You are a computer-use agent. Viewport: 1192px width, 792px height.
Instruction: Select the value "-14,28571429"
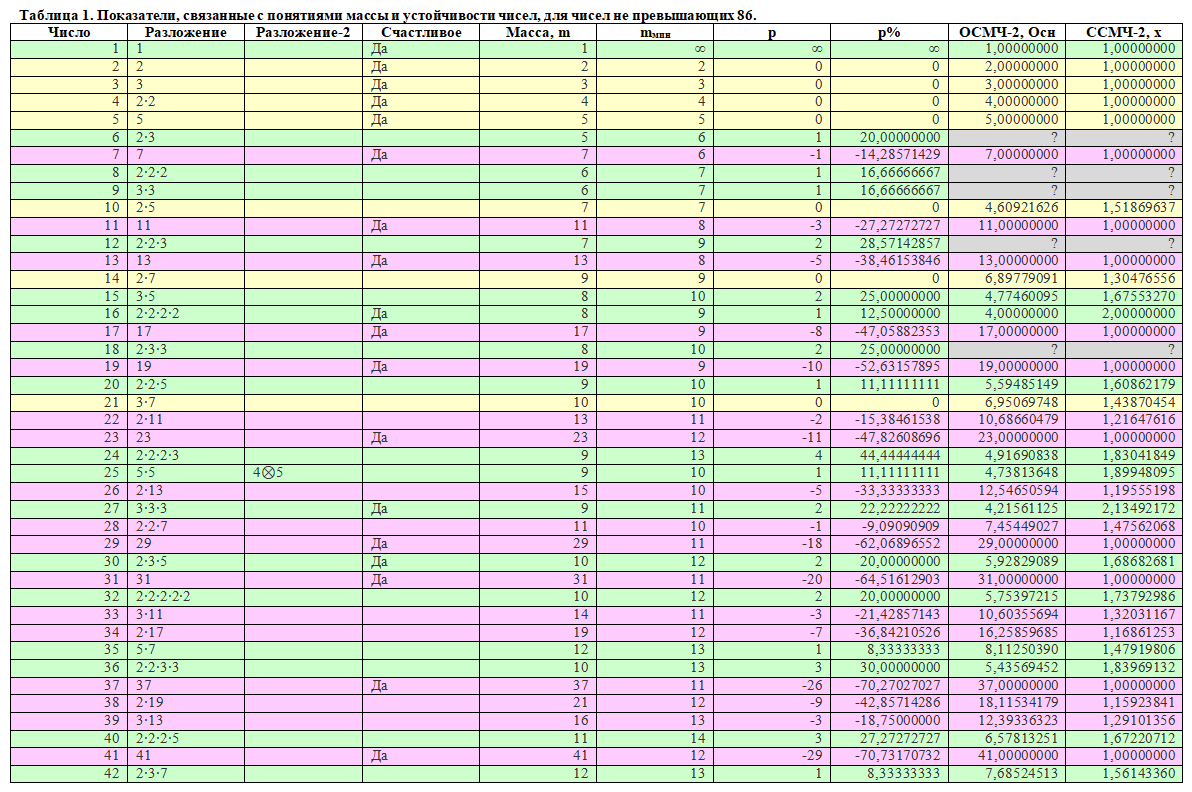[899, 154]
